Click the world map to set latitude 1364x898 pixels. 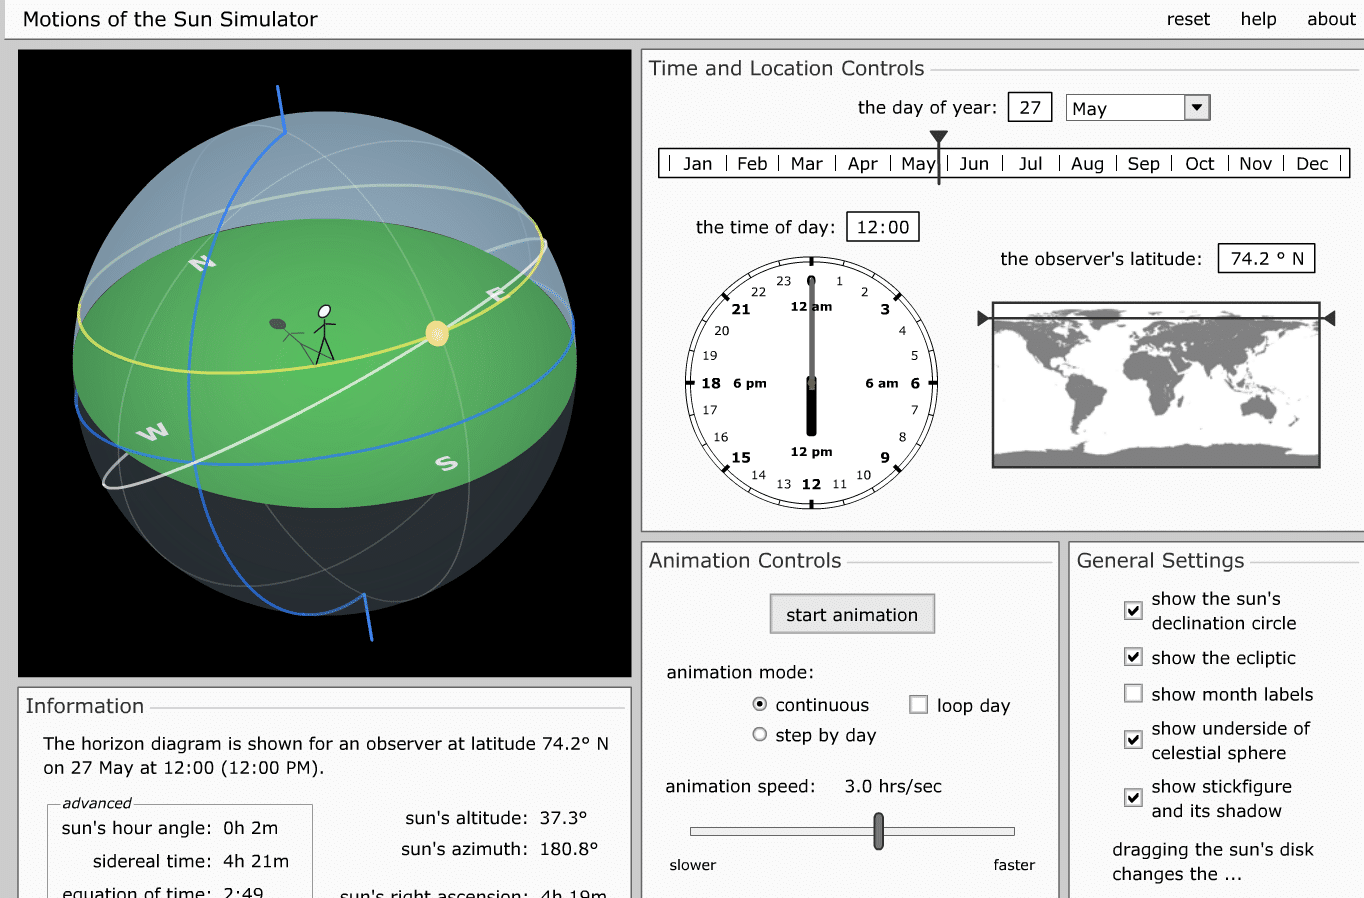1155,385
